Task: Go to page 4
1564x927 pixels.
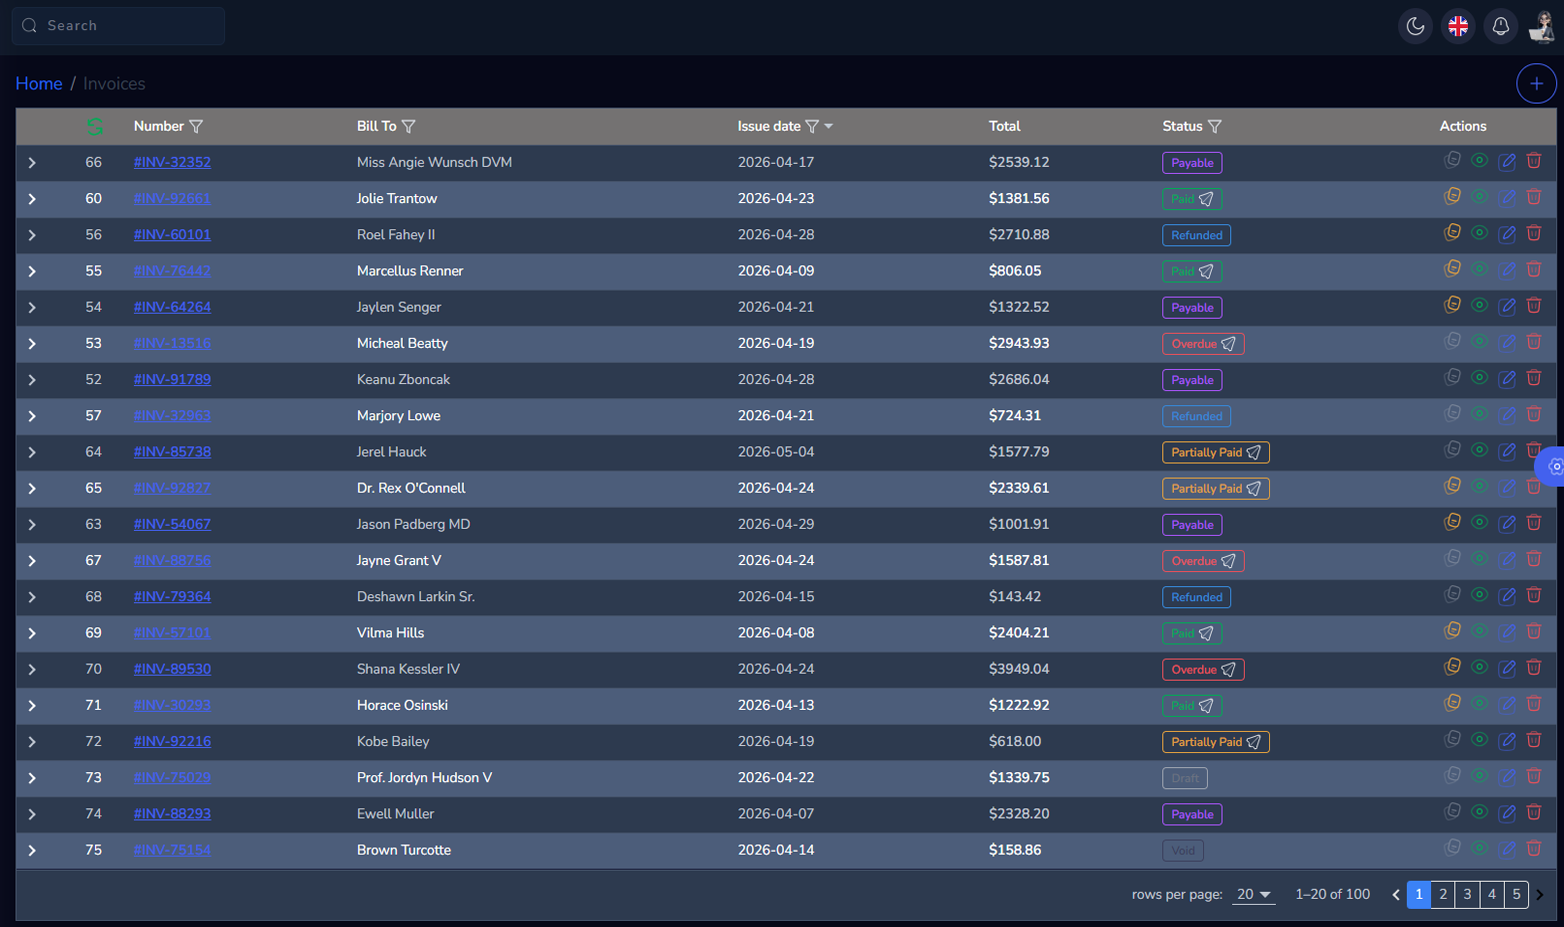Action: coord(1492,894)
